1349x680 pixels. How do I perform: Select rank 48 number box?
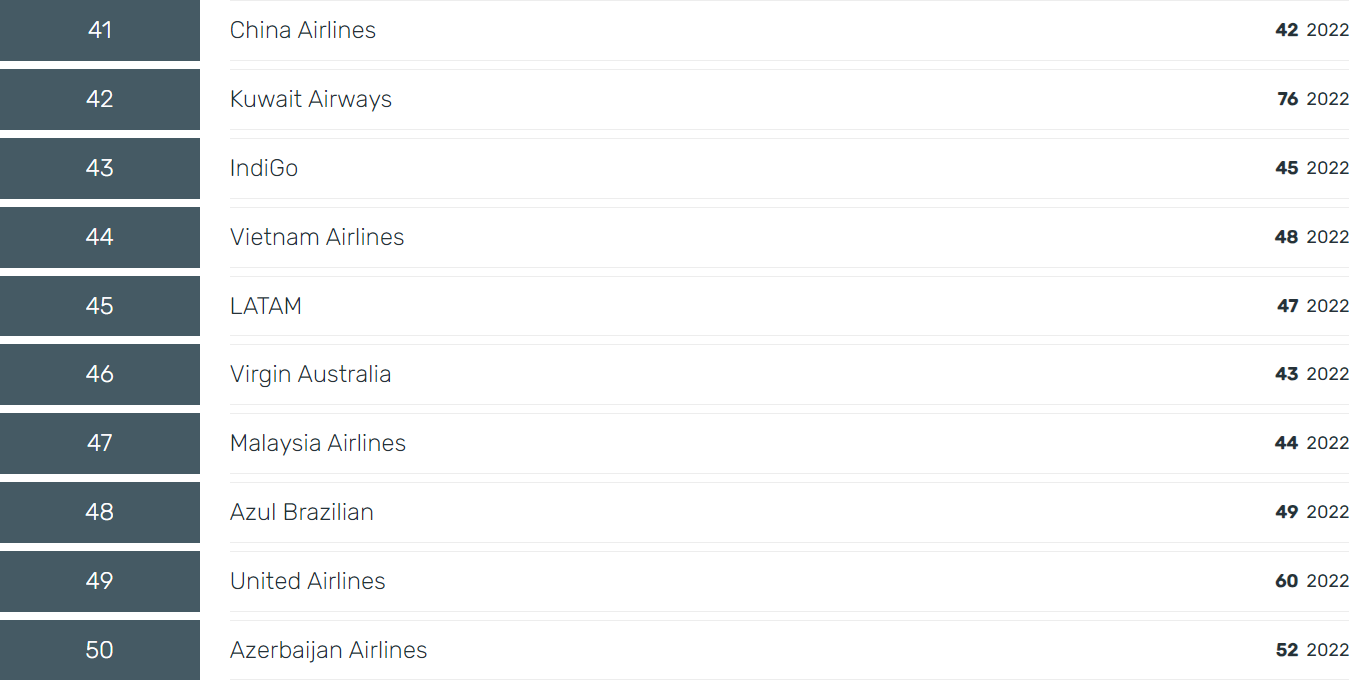click(x=100, y=512)
